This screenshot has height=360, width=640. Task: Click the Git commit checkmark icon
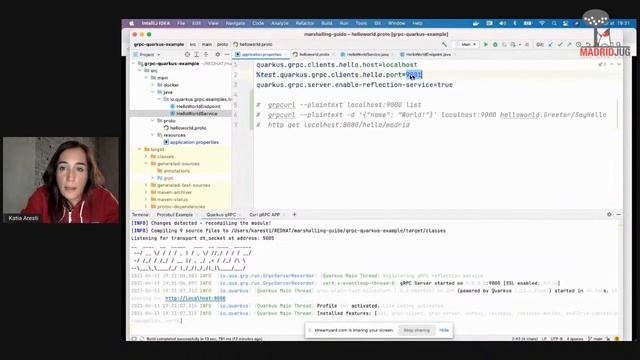pos(560,44)
